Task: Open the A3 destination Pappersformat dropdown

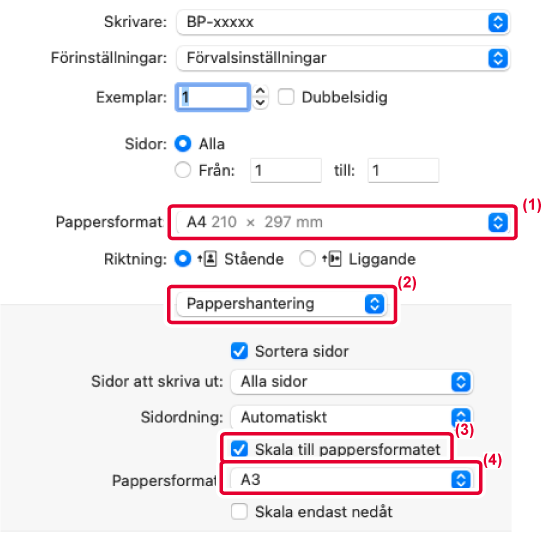Action: click(351, 479)
